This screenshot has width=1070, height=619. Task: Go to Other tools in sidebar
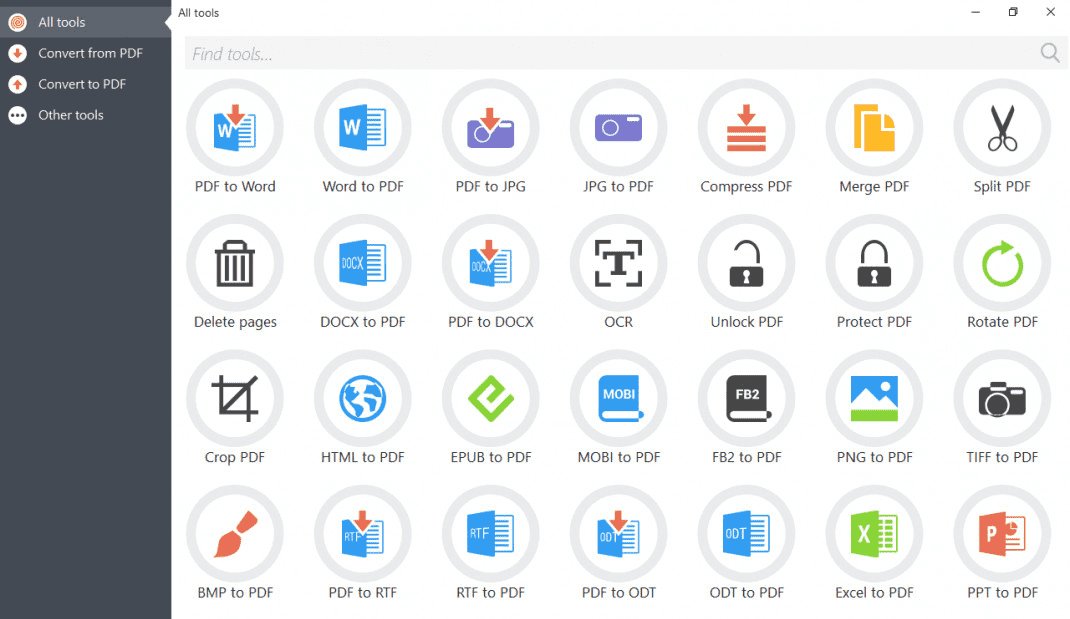click(x=85, y=115)
